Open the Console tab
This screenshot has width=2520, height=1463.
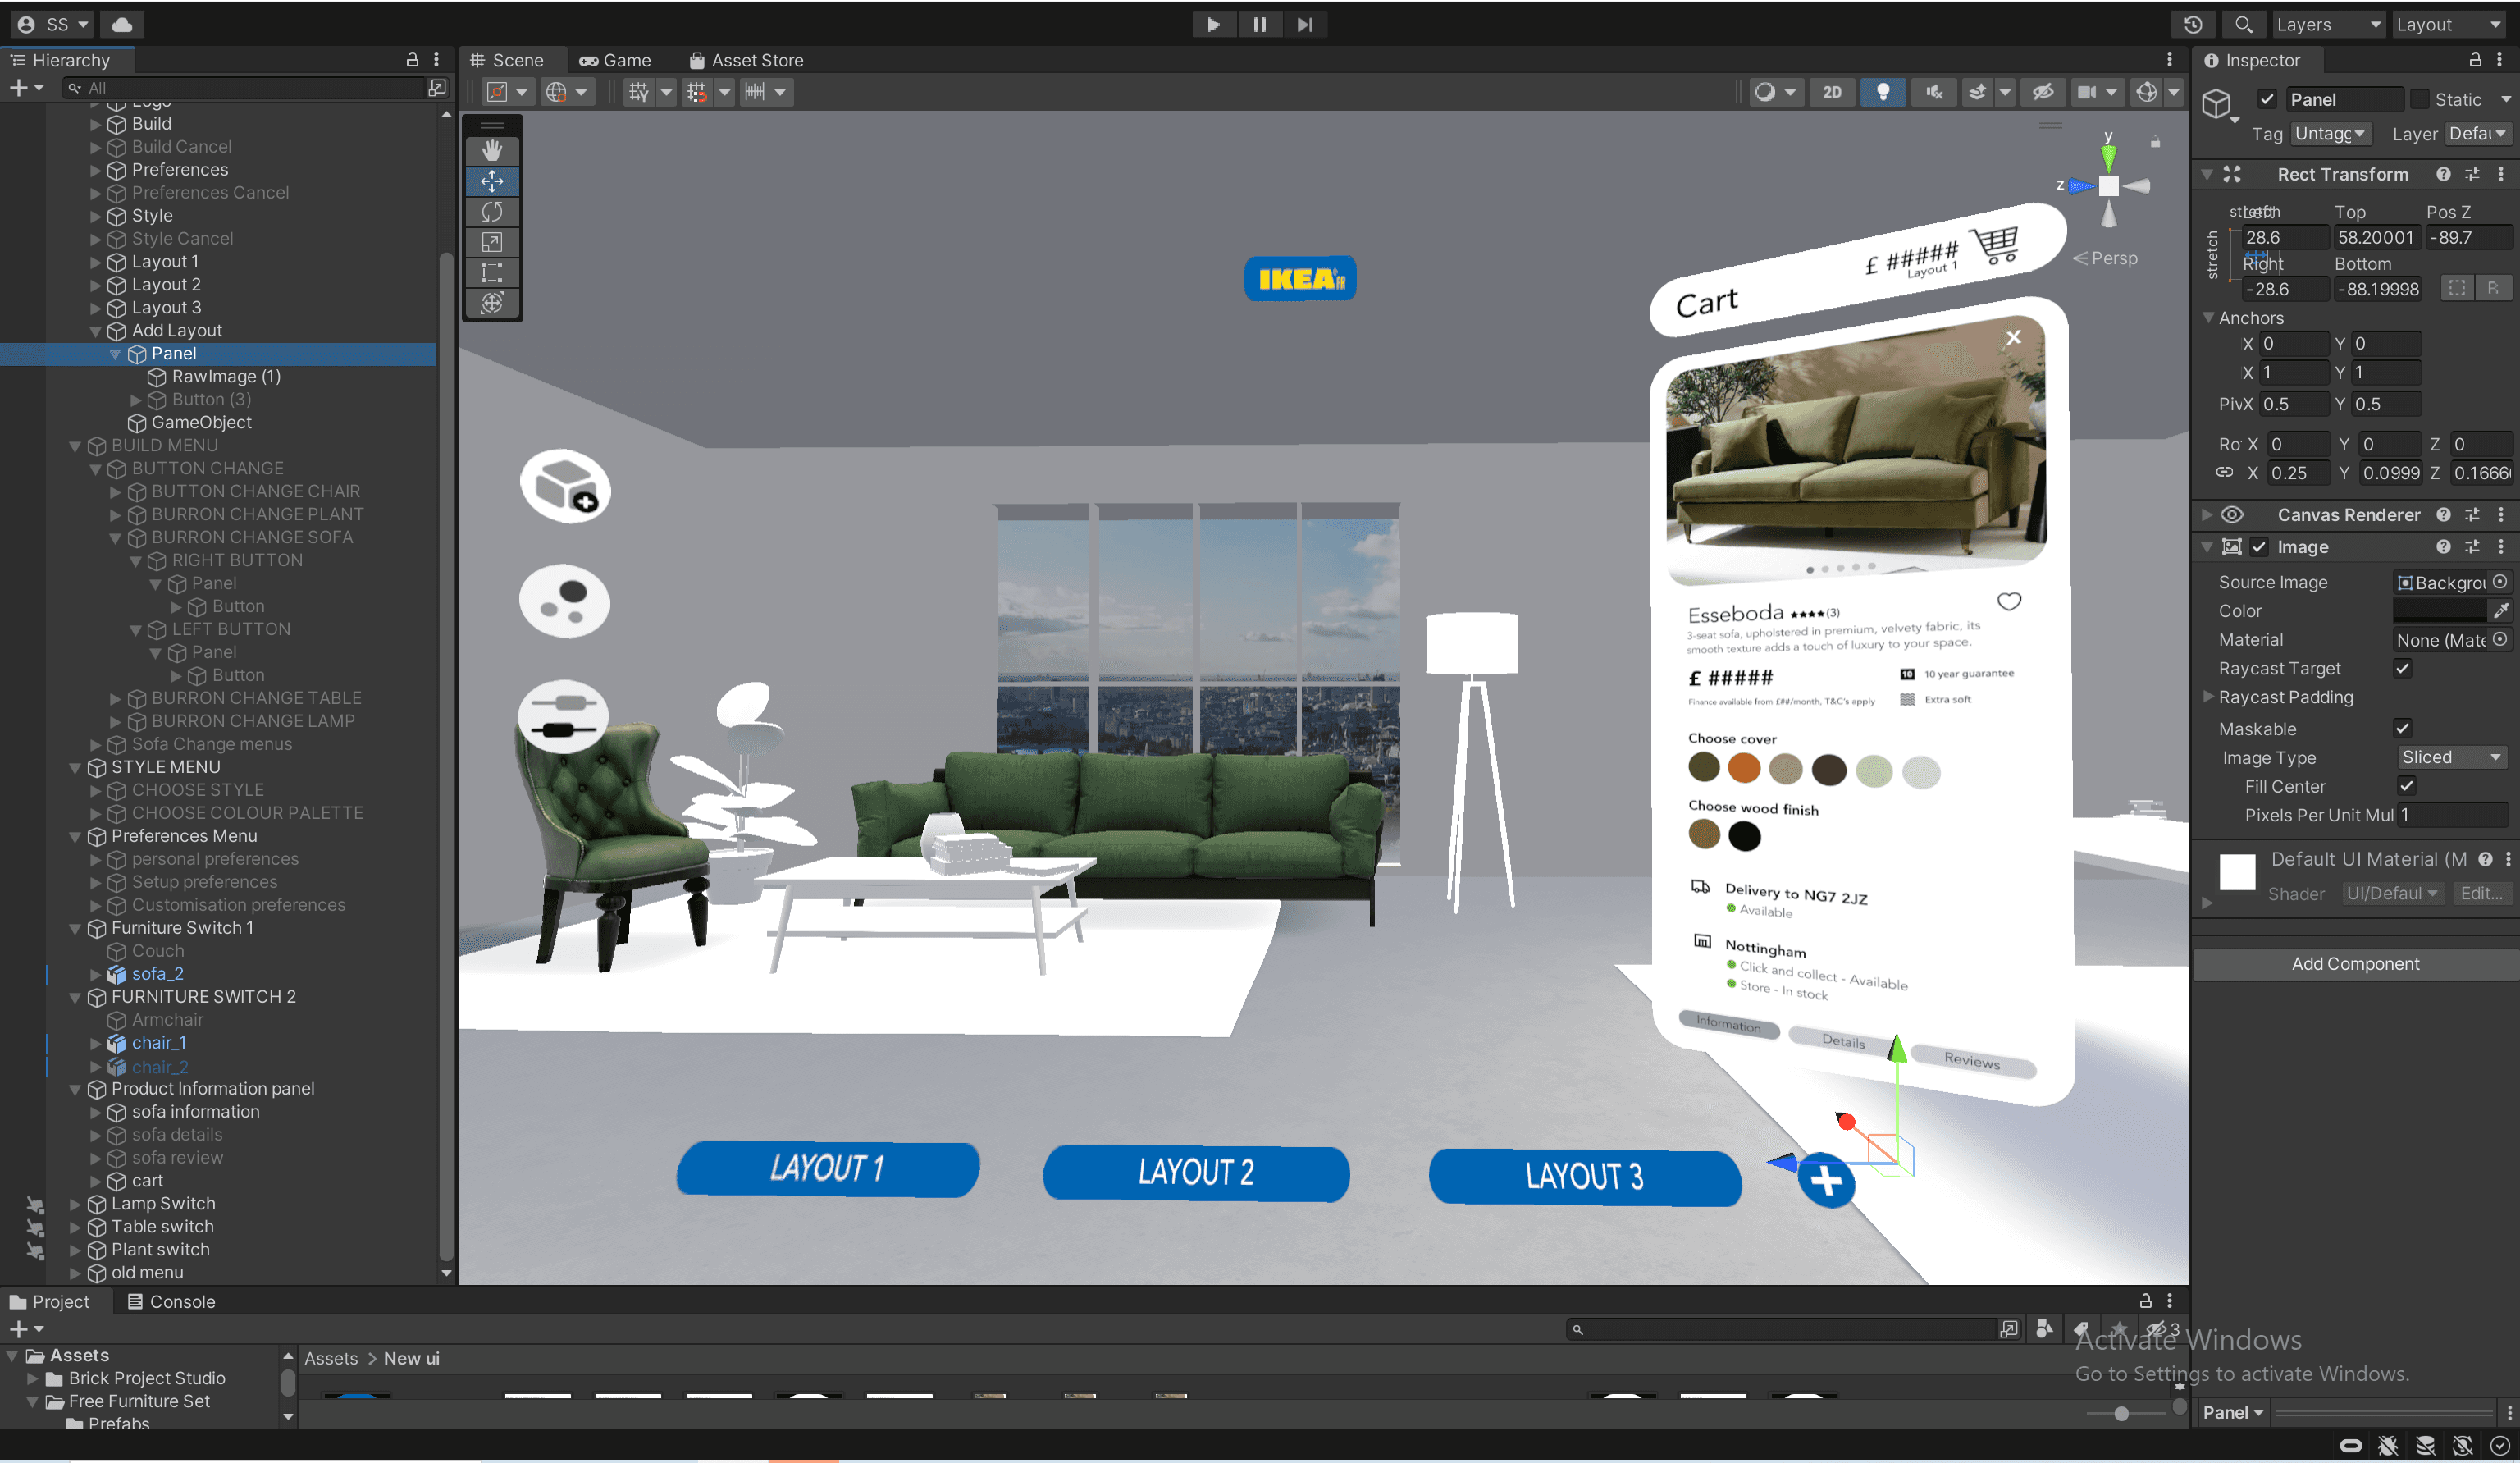point(170,1301)
